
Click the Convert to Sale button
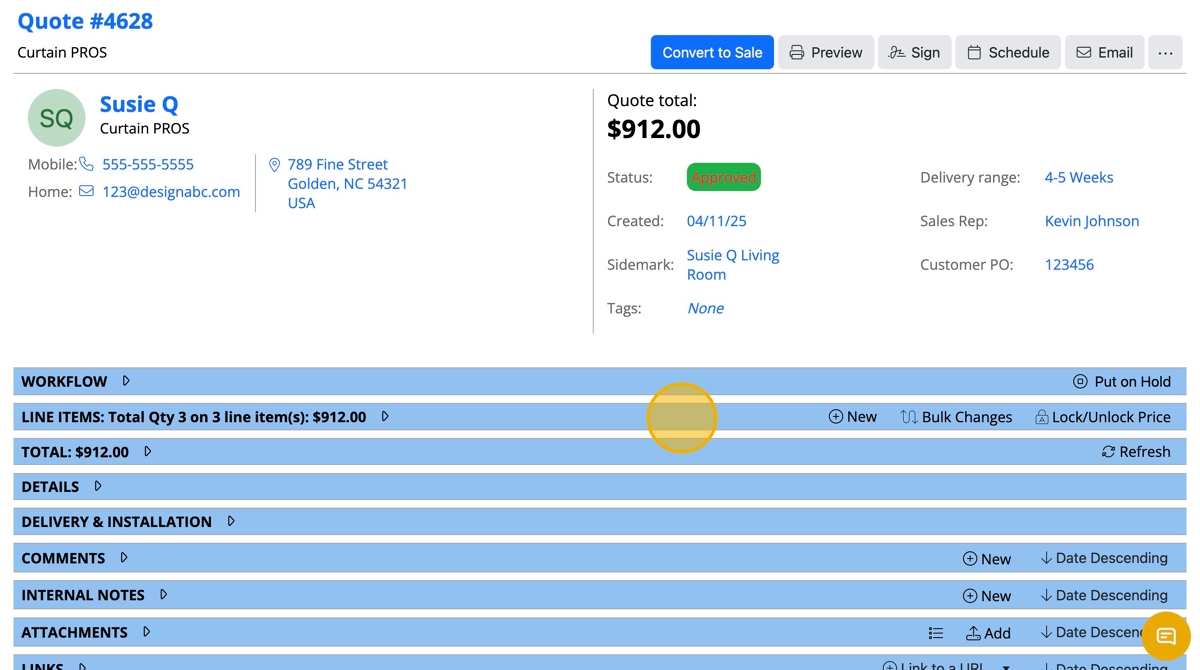(712, 52)
